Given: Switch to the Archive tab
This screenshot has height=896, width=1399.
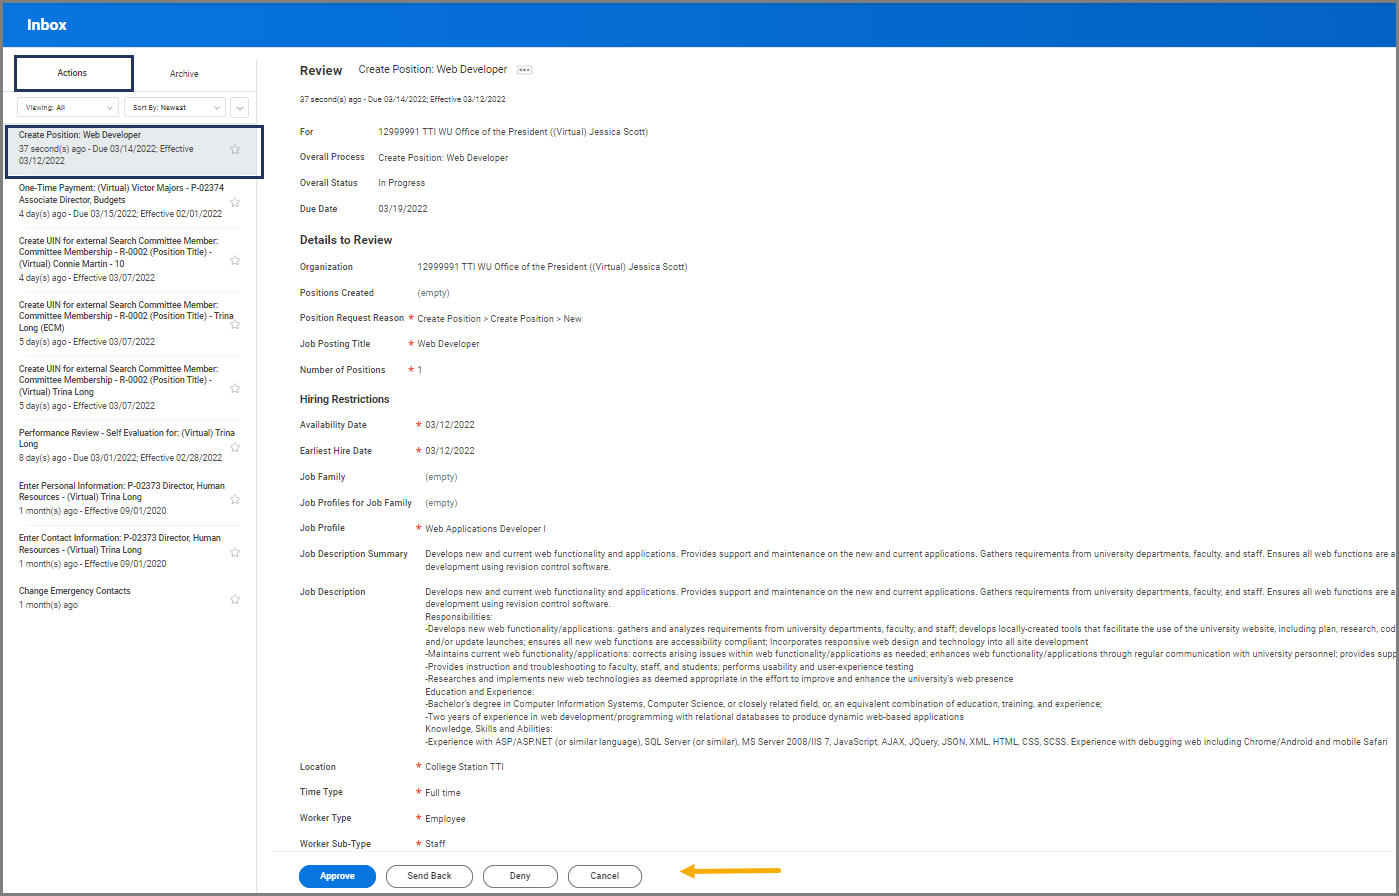Looking at the screenshot, I should (x=184, y=74).
